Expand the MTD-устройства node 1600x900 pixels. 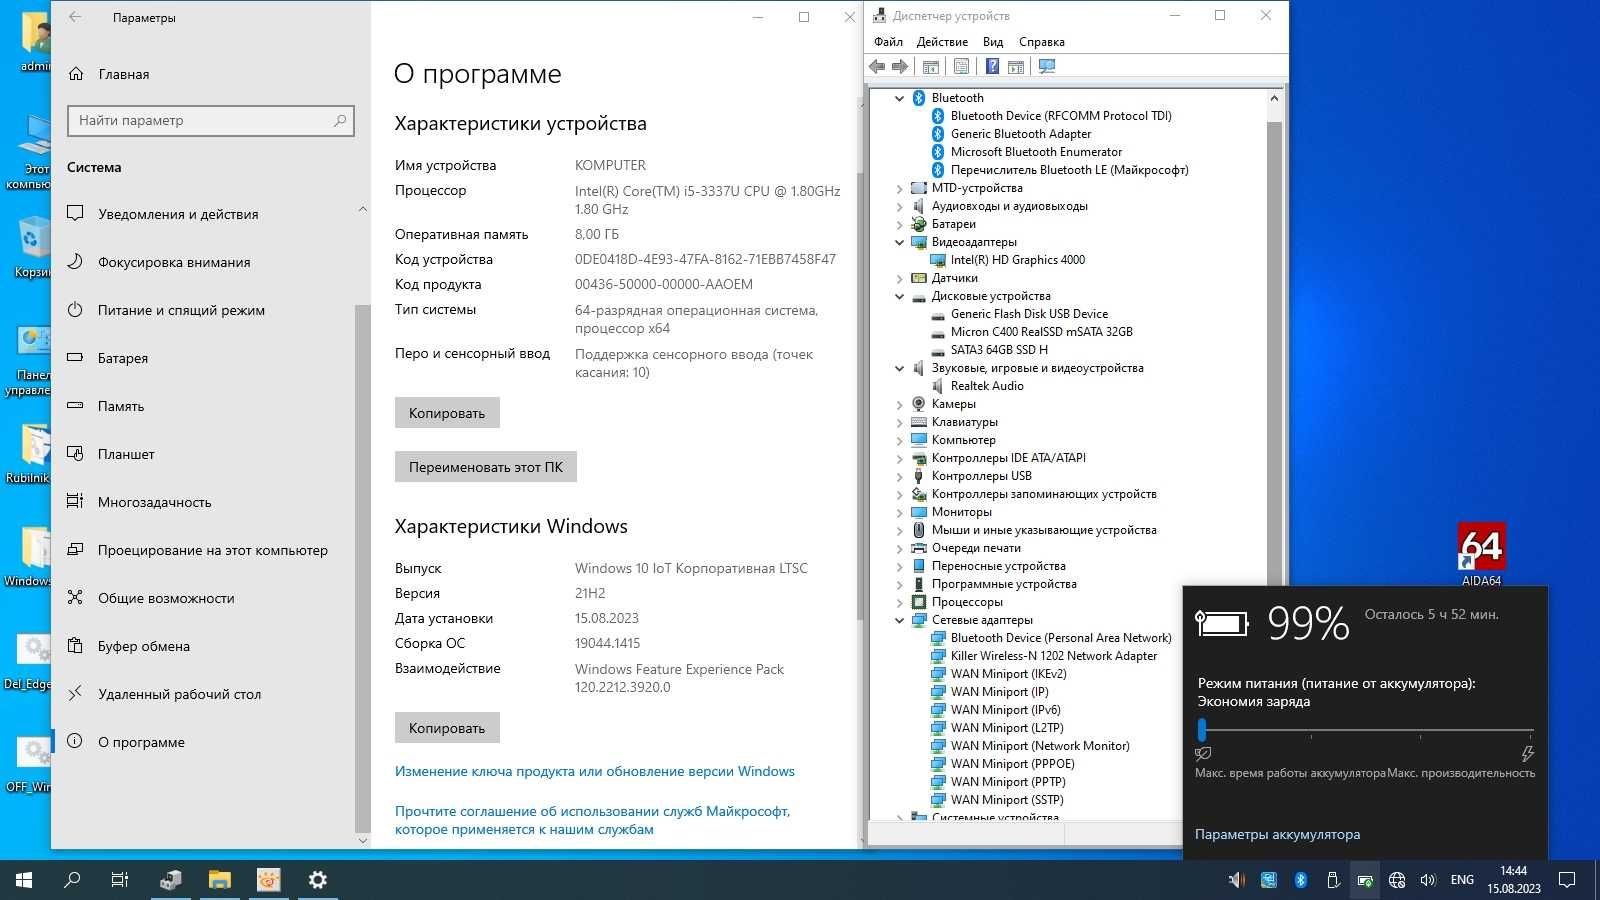(x=899, y=188)
